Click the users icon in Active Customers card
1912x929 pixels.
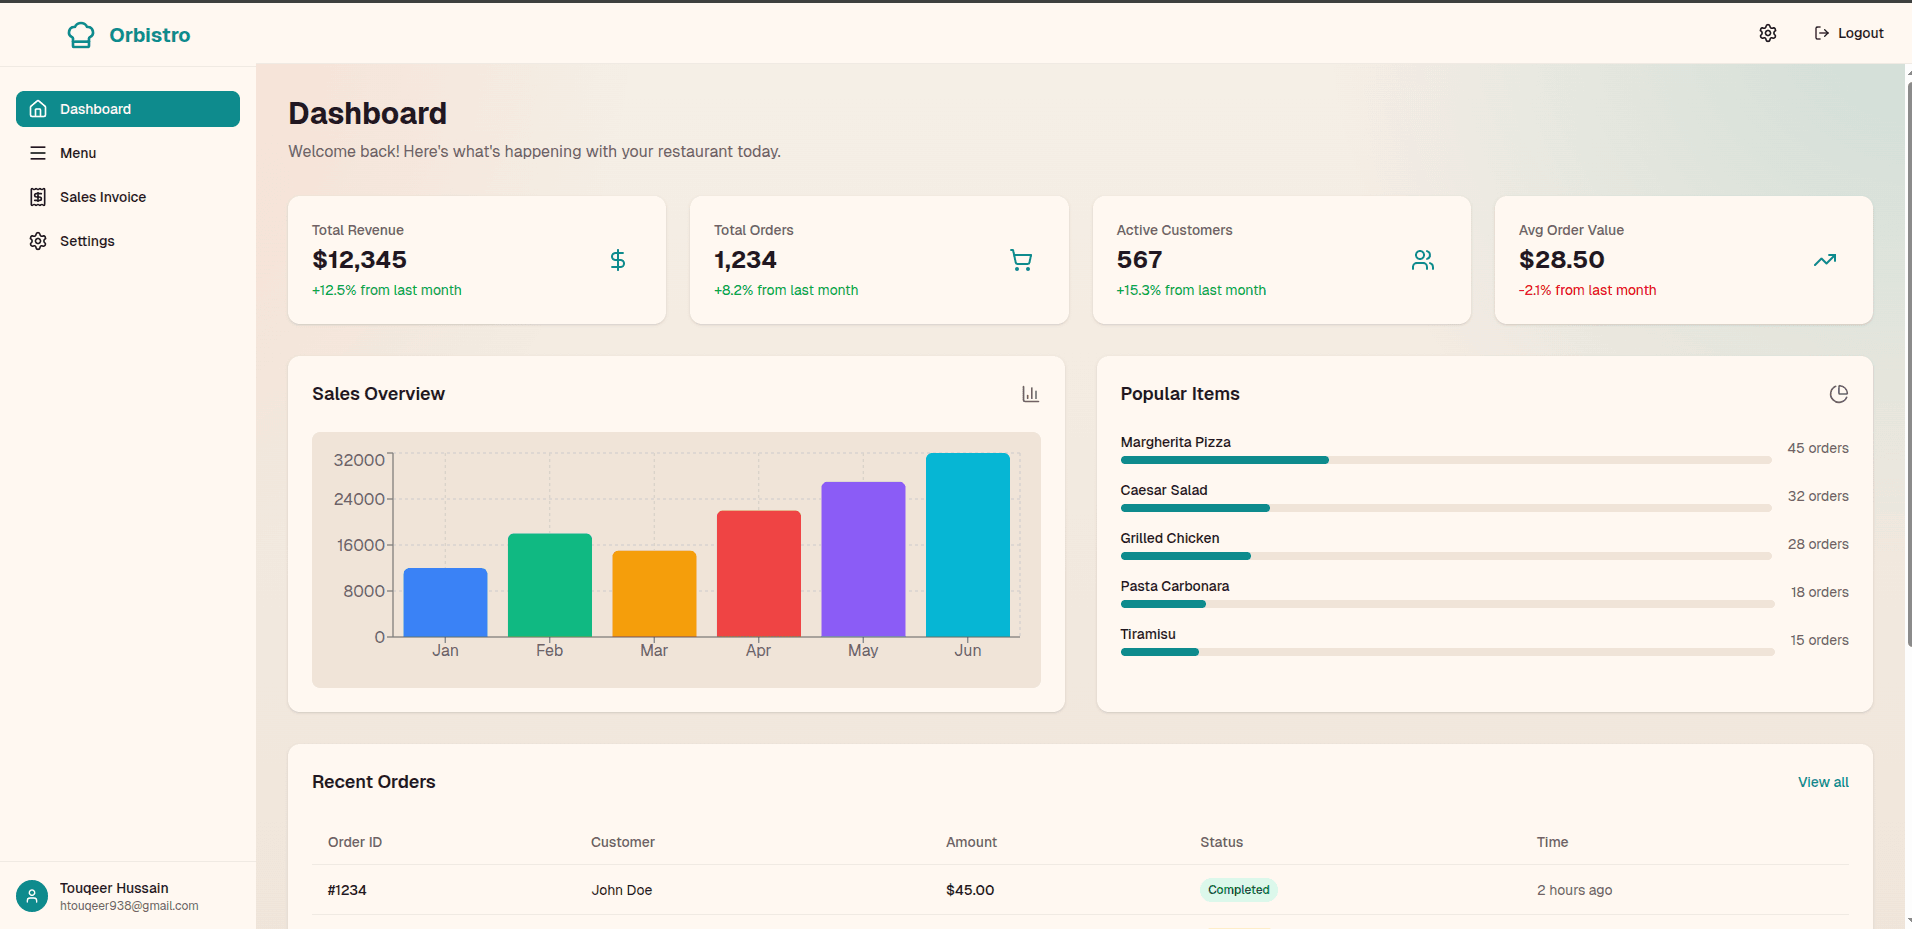(x=1423, y=260)
